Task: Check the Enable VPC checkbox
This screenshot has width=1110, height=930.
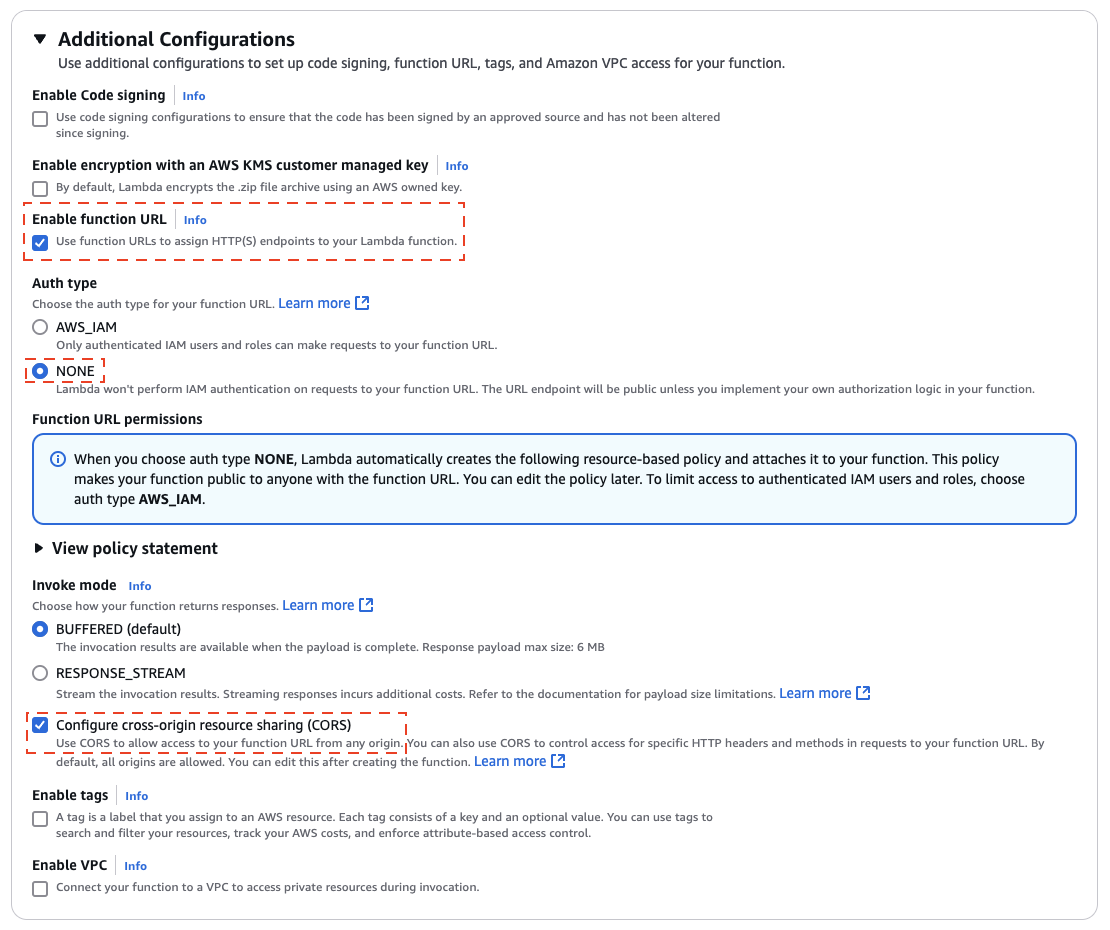Action: click(39, 888)
